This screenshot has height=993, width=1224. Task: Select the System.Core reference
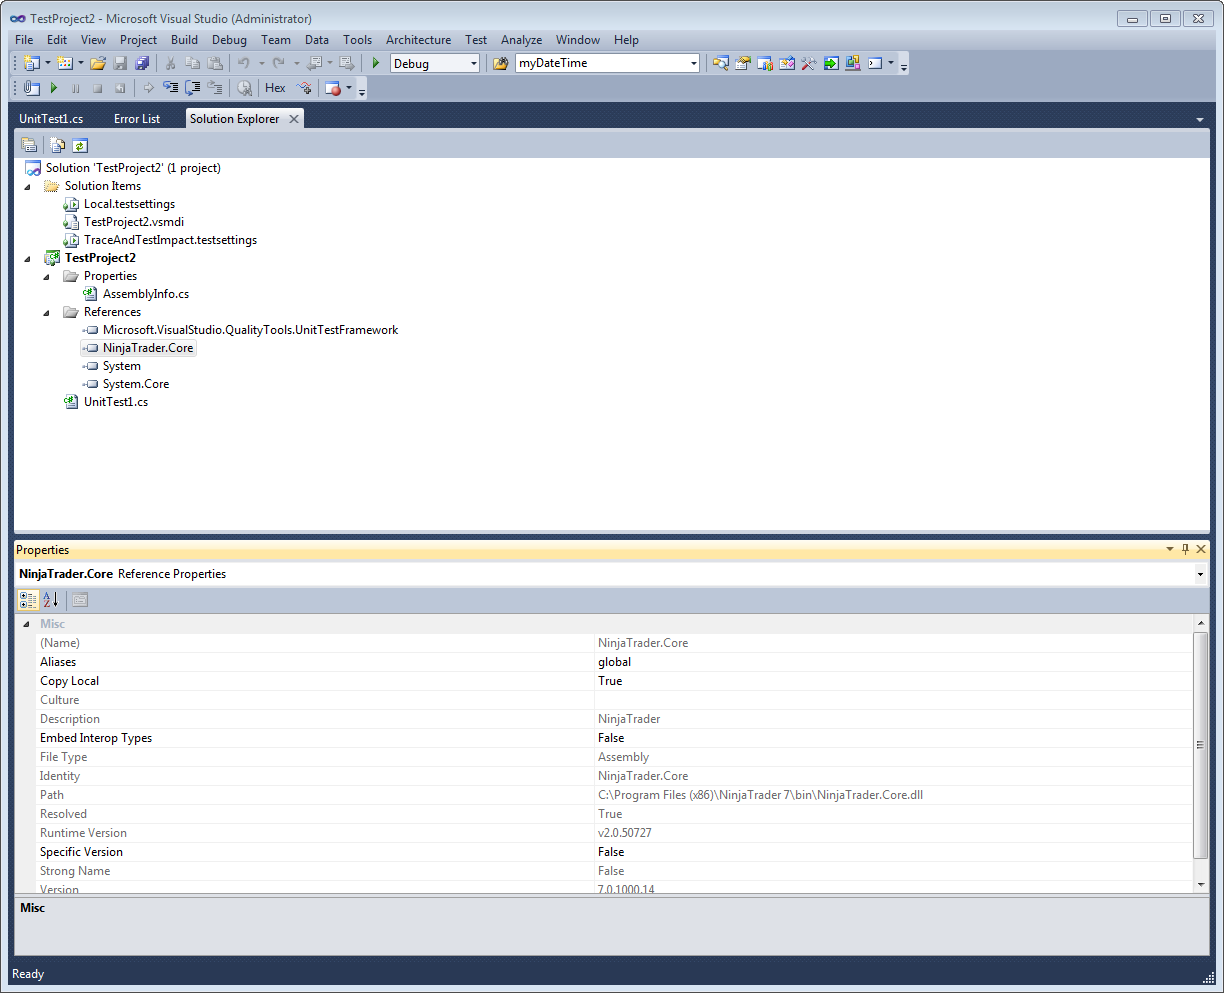[x=136, y=384]
